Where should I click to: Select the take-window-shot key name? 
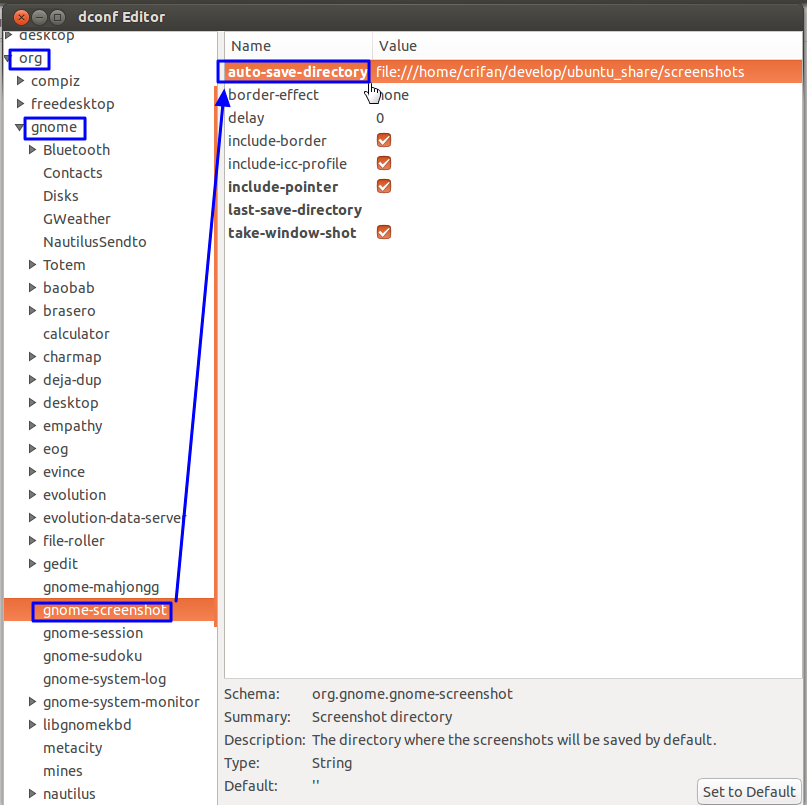coord(292,233)
